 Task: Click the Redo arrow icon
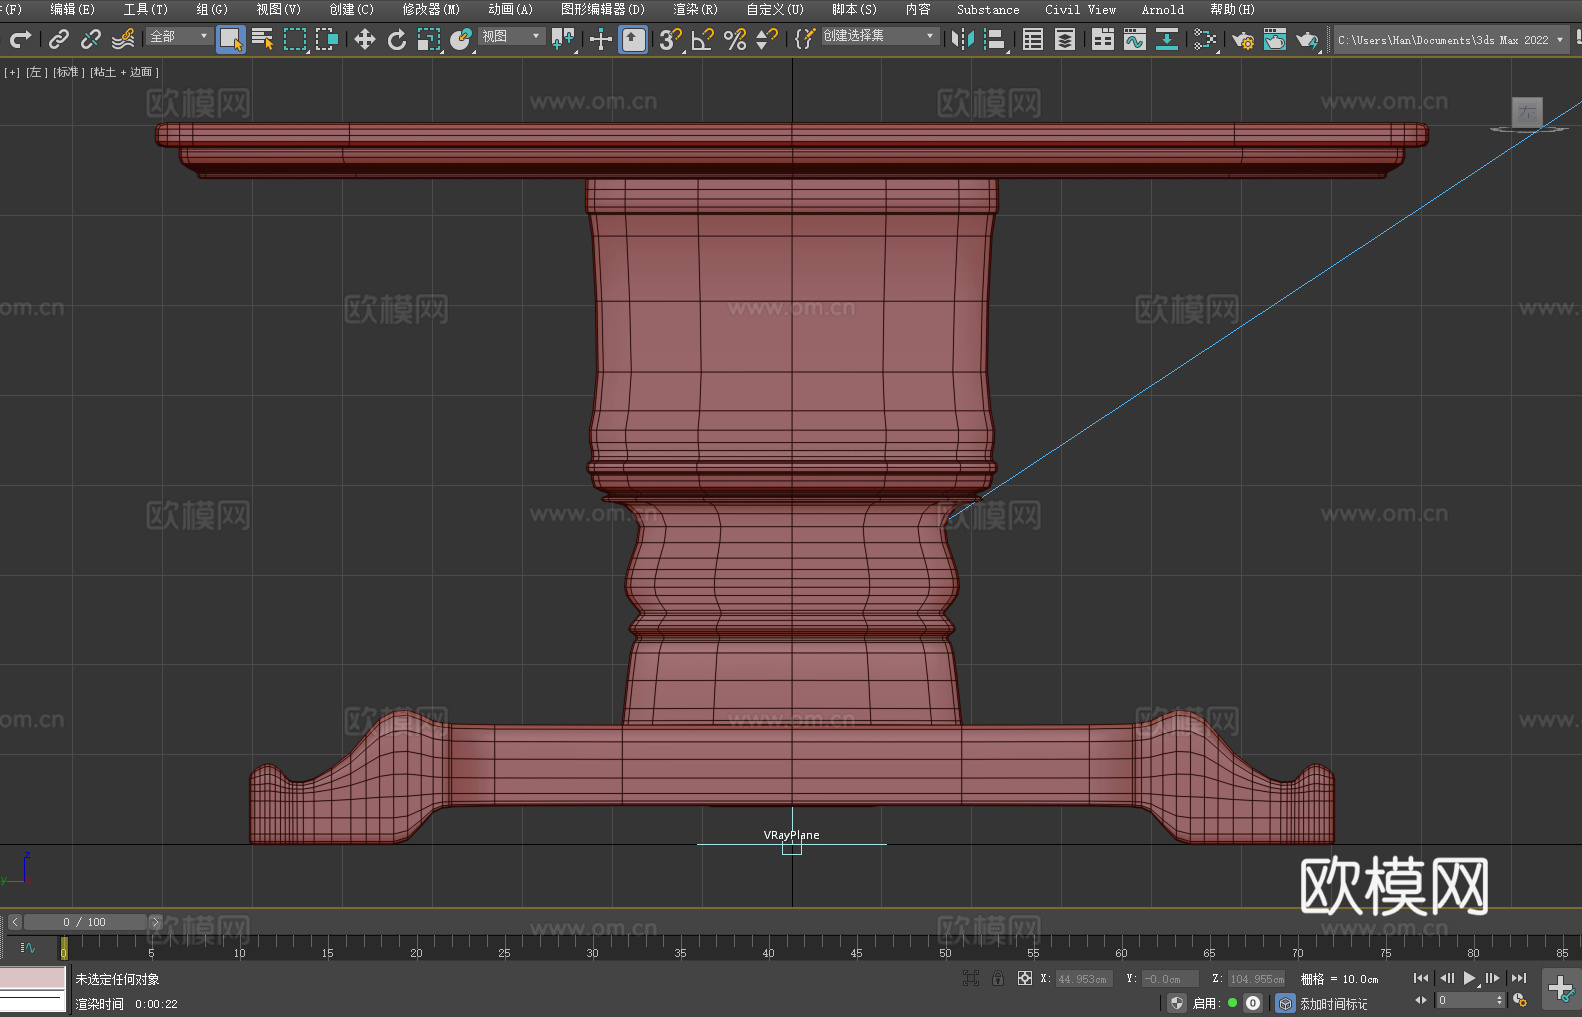coord(20,39)
